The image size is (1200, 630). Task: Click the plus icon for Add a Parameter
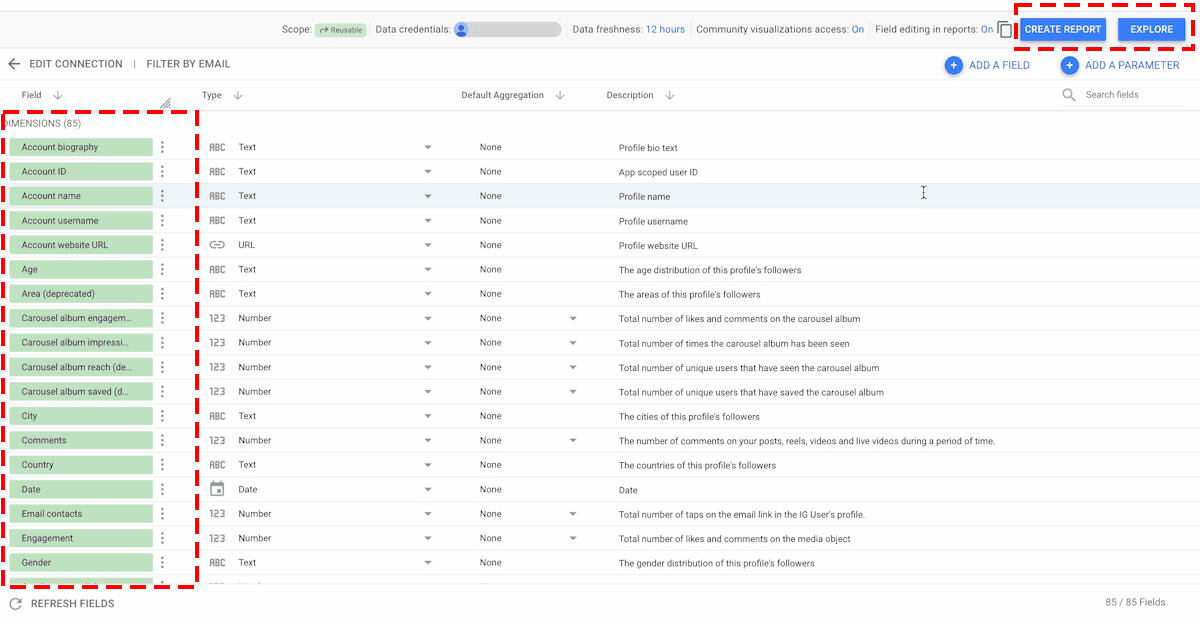[1069, 65]
